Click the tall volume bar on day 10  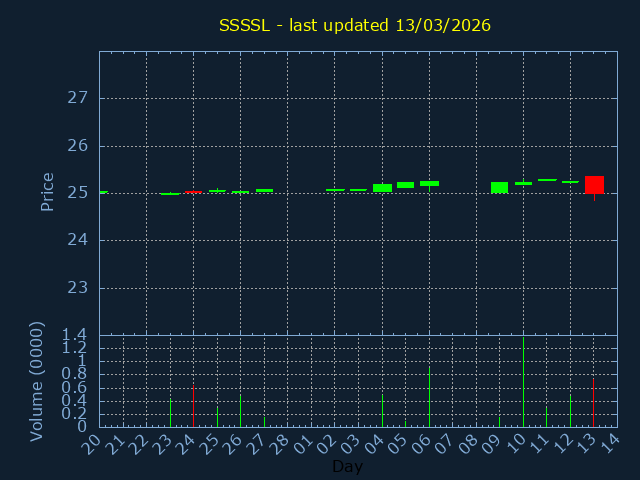click(x=523, y=382)
